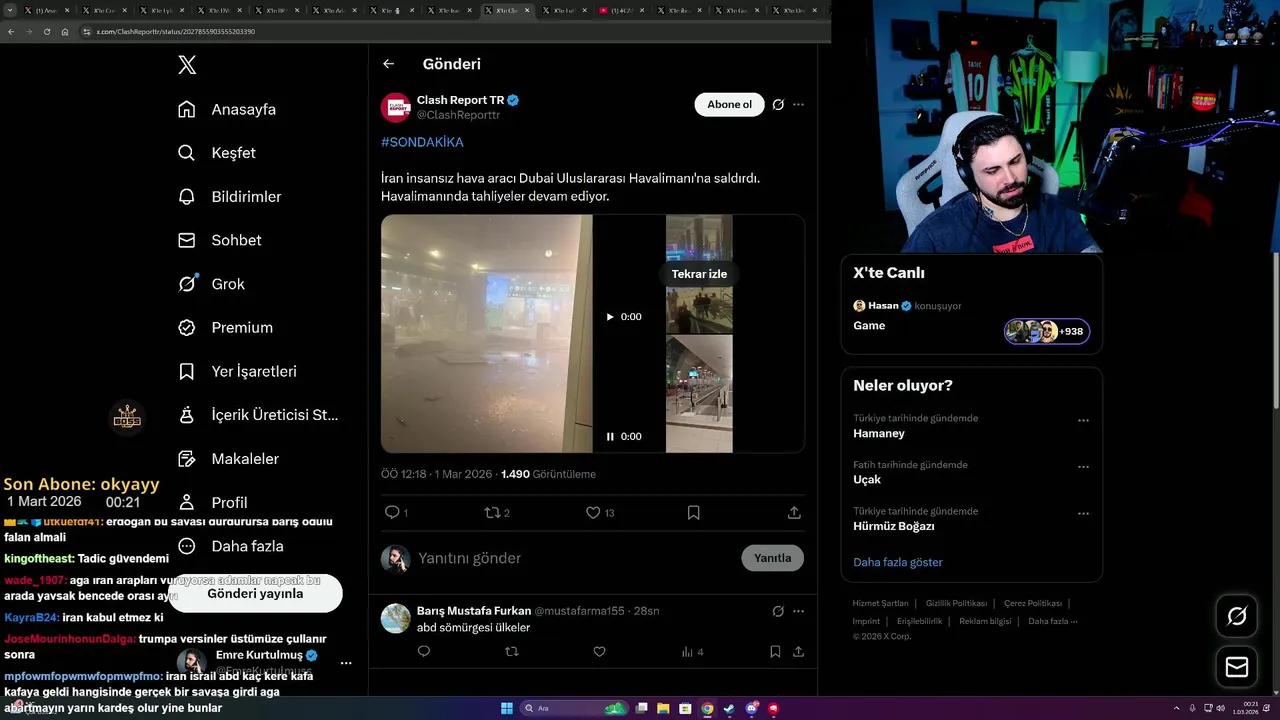The image size is (1280, 720).
Task: Click the Abone ol button
Action: point(729,104)
